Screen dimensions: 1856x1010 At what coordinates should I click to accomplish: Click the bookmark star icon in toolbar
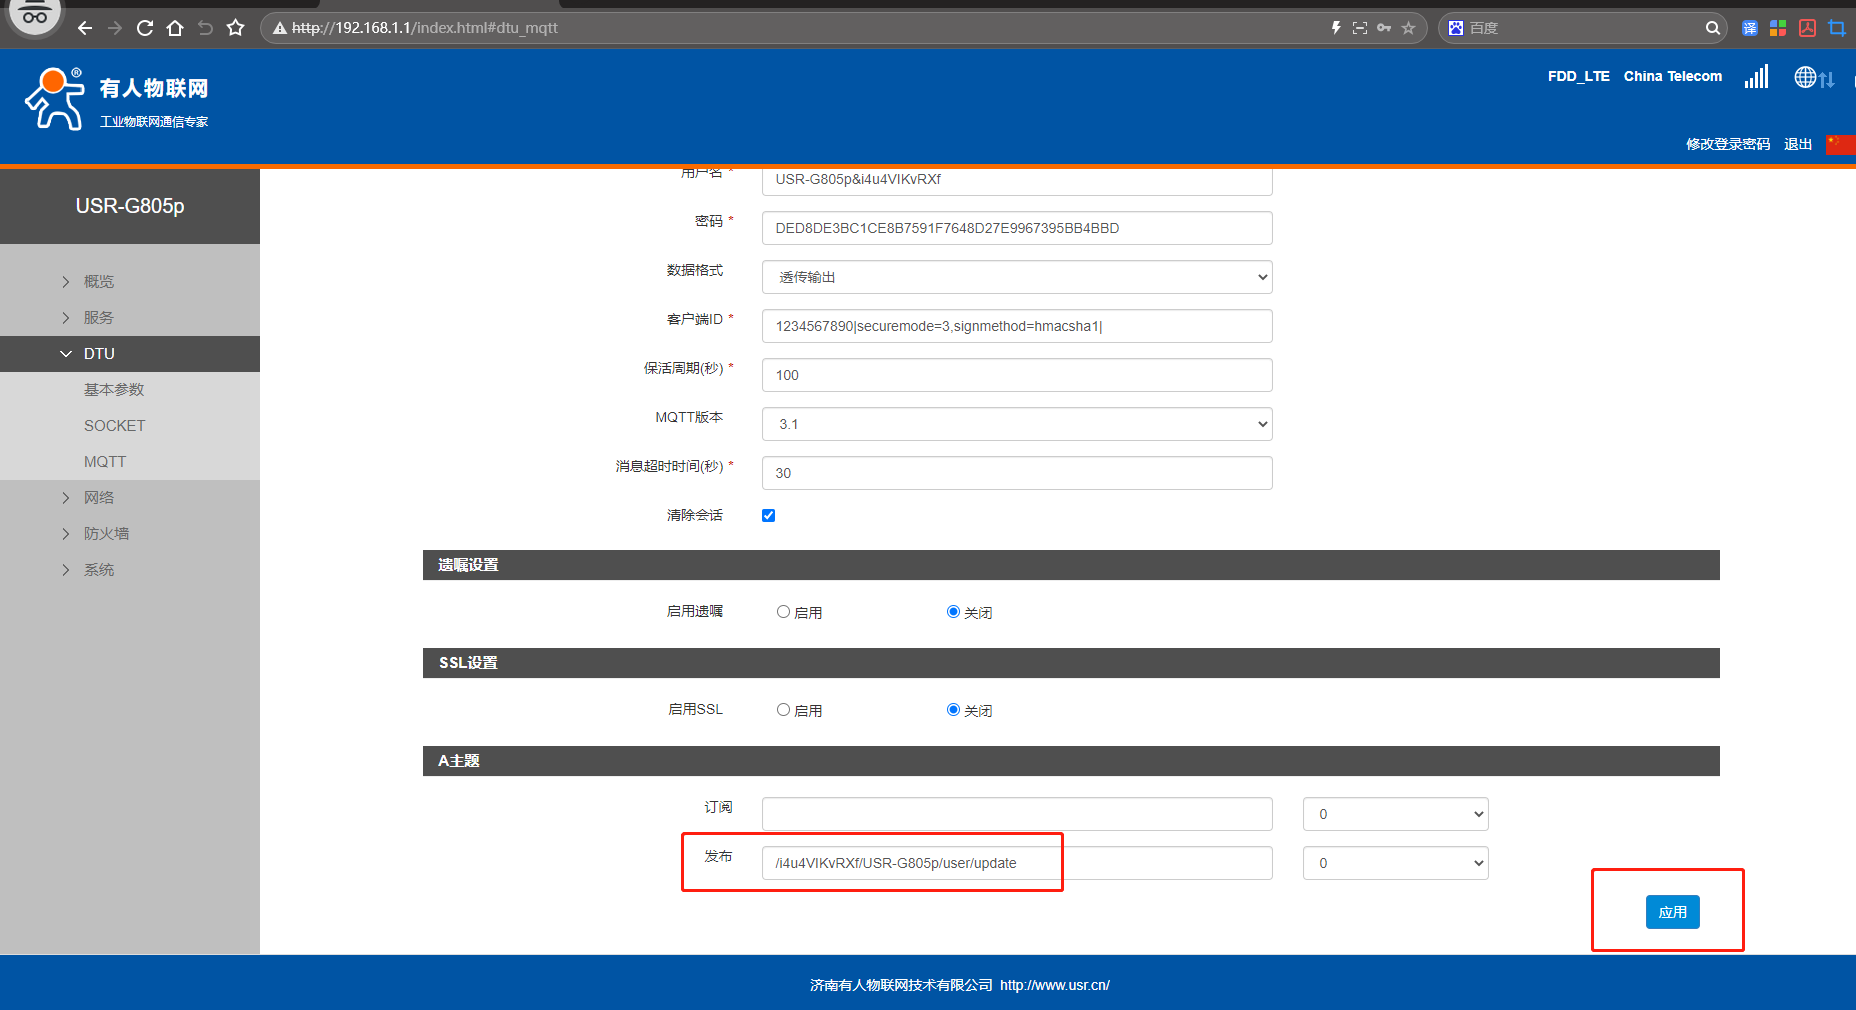tap(235, 28)
